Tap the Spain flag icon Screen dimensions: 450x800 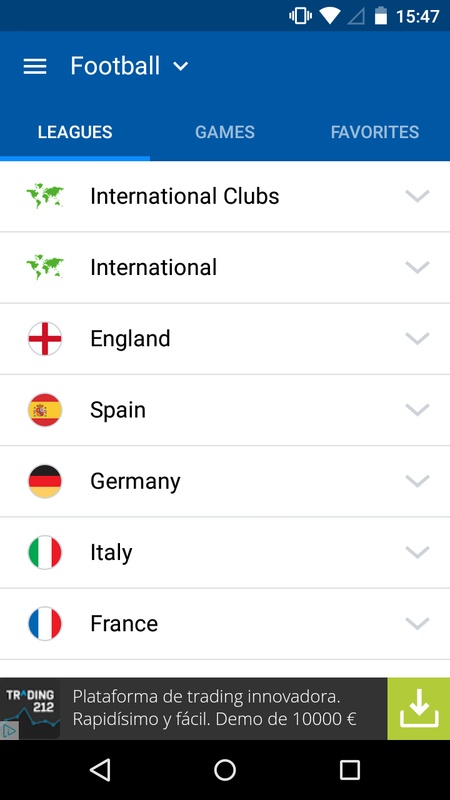coord(45,410)
